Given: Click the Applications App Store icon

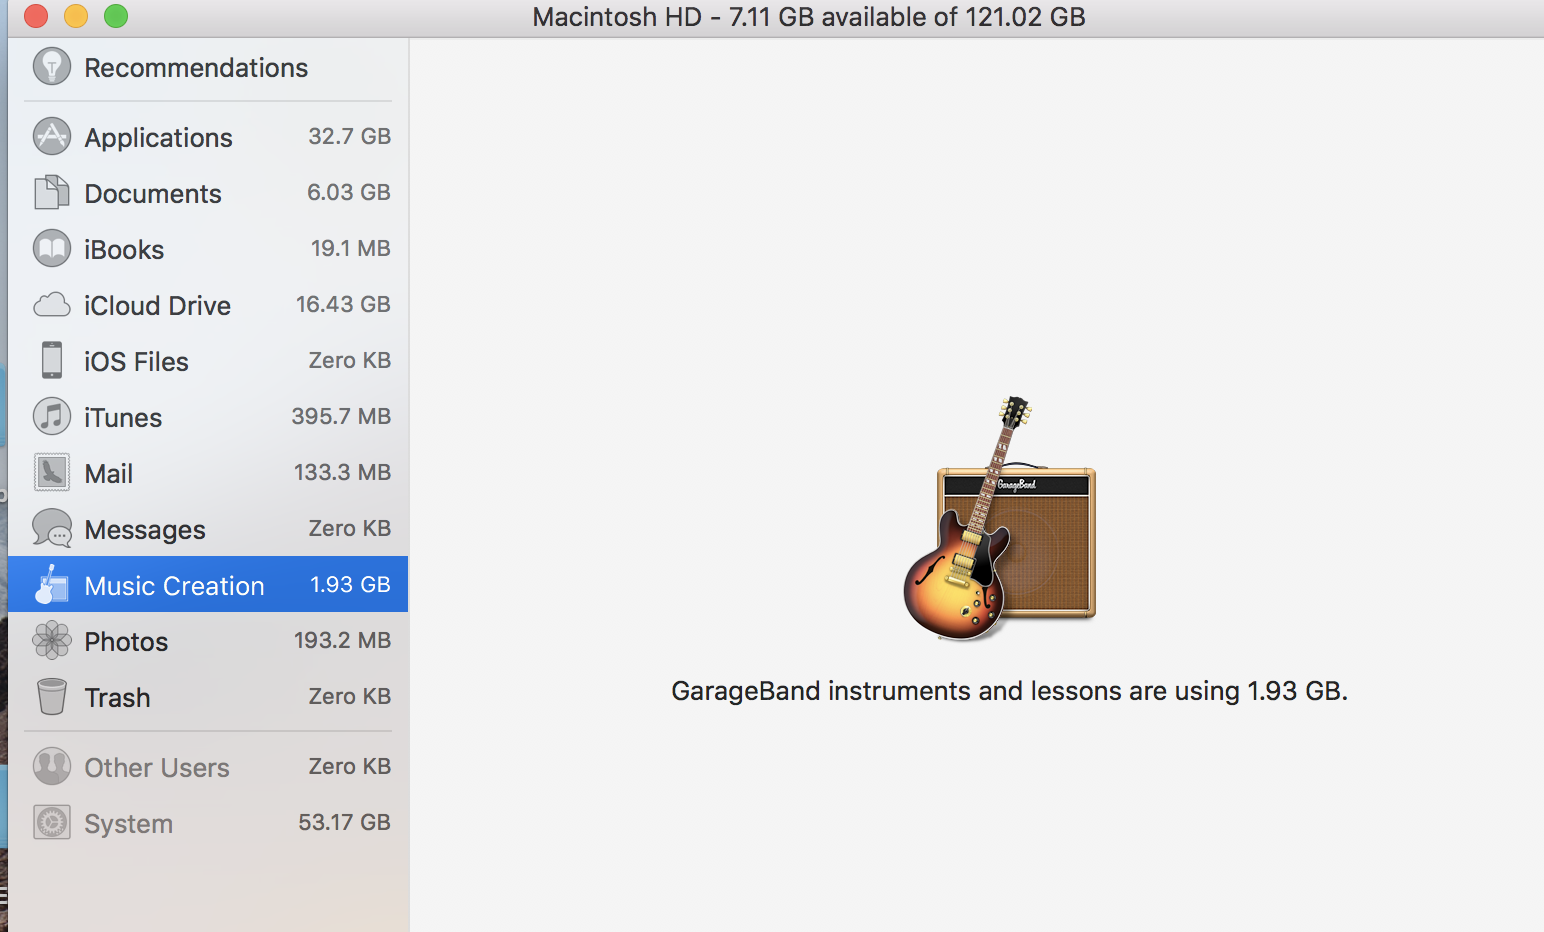Looking at the screenshot, I should coord(52,136).
